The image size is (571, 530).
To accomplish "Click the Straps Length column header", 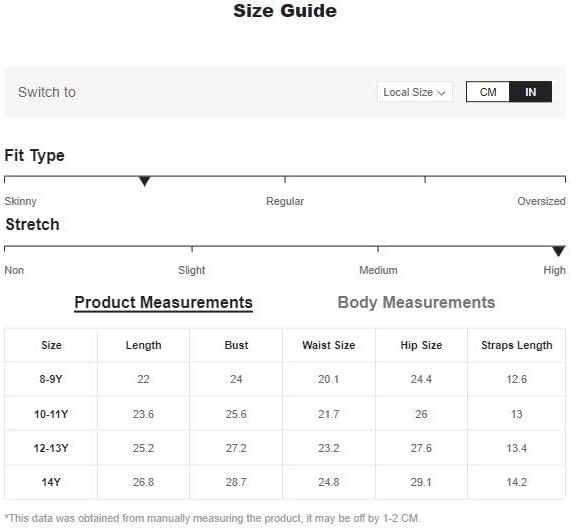I will (517, 345).
